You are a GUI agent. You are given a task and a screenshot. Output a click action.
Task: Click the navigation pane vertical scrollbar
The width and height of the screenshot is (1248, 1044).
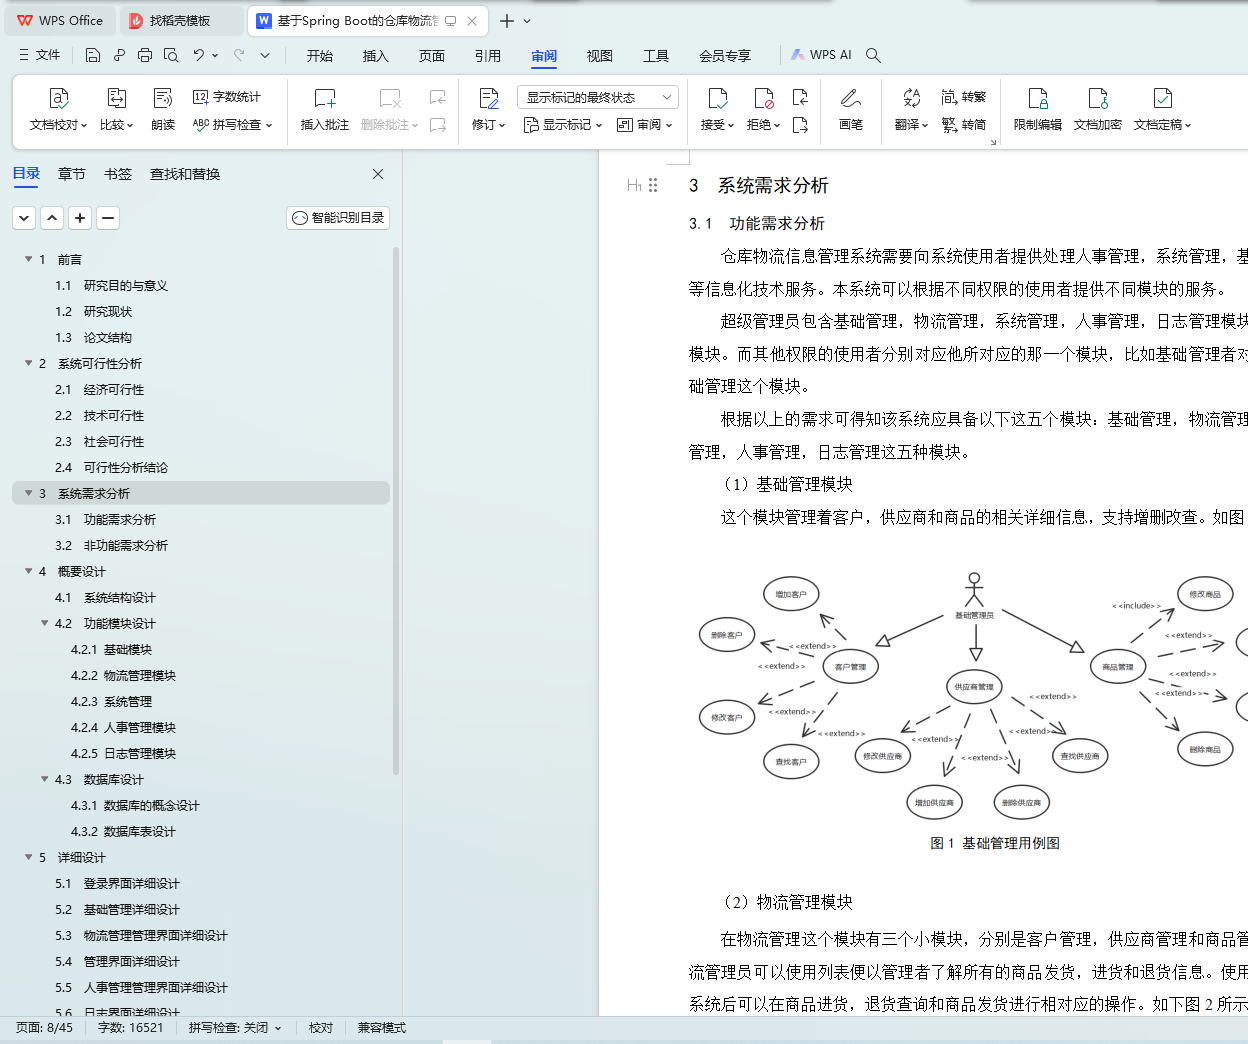click(396, 510)
